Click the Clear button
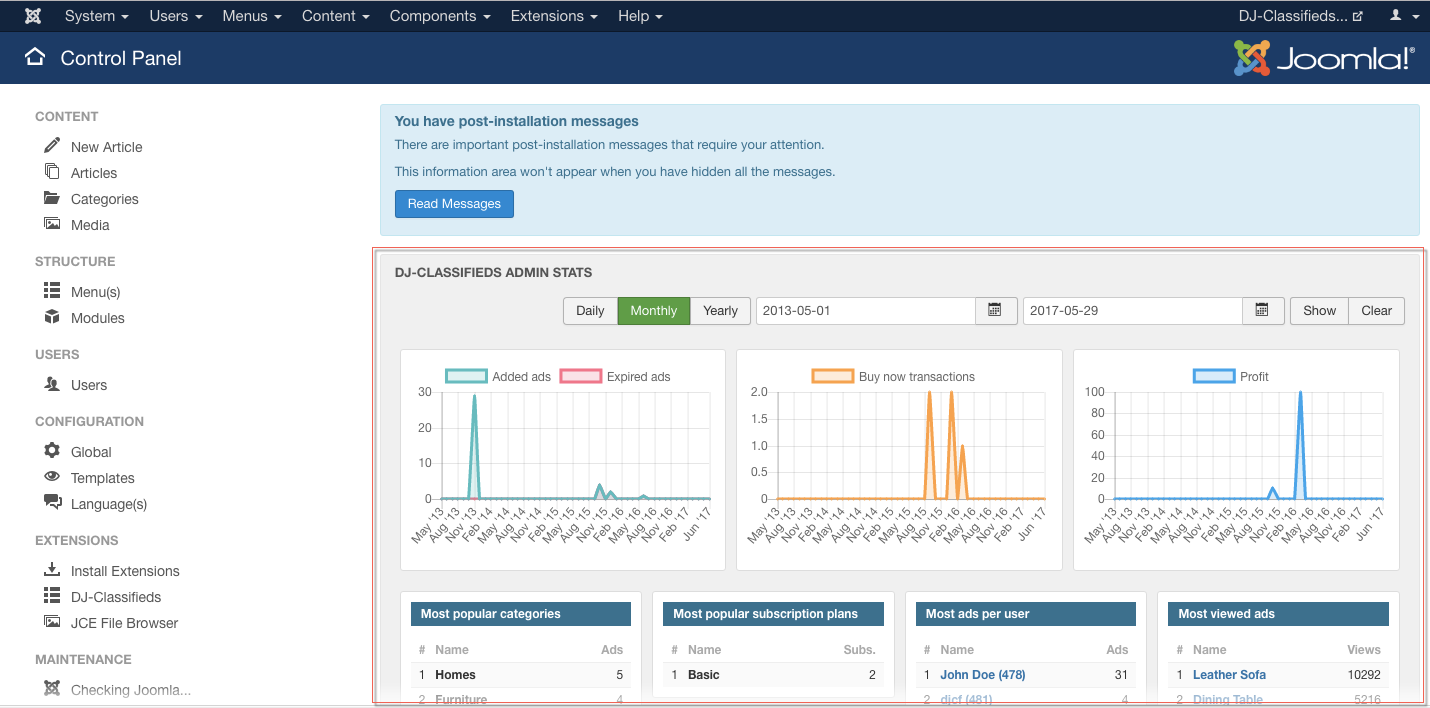This screenshot has width=1430, height=708. (1376, 311)
